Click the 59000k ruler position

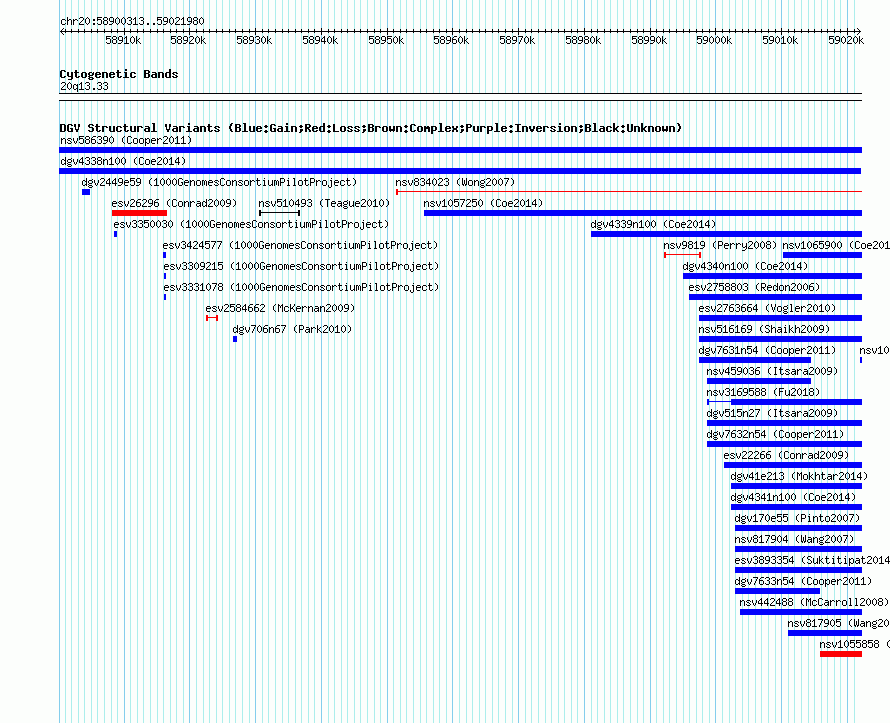point(714,40)
